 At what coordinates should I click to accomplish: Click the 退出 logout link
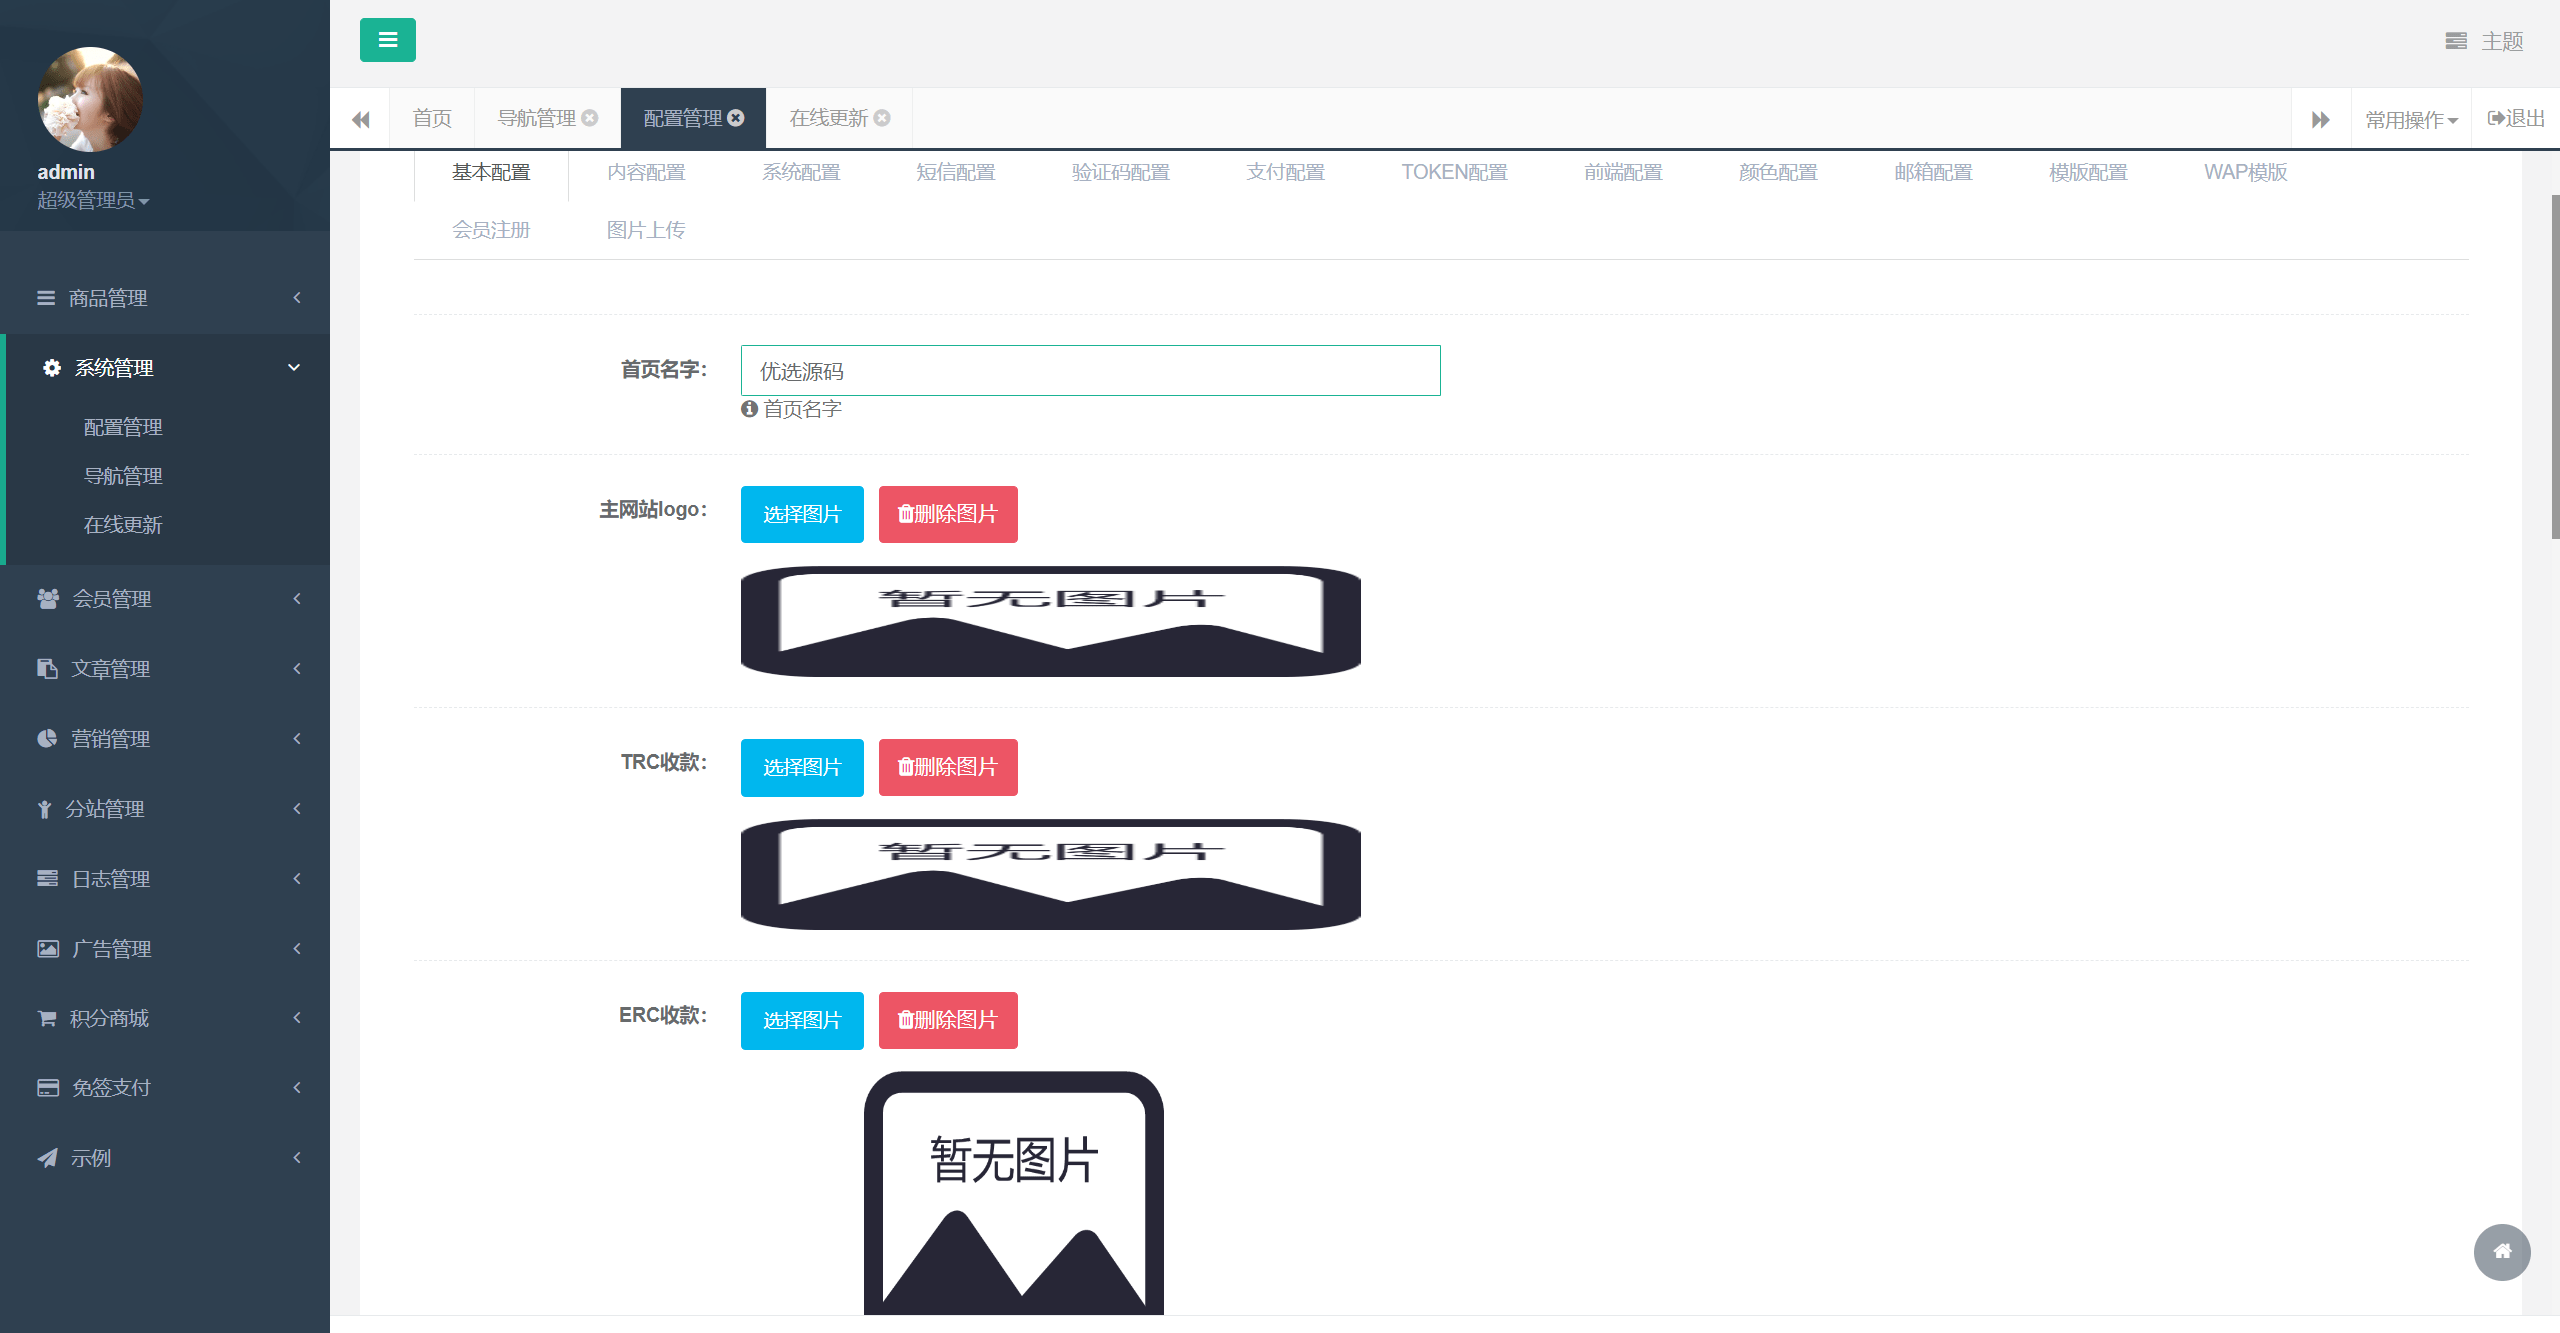2516,118
